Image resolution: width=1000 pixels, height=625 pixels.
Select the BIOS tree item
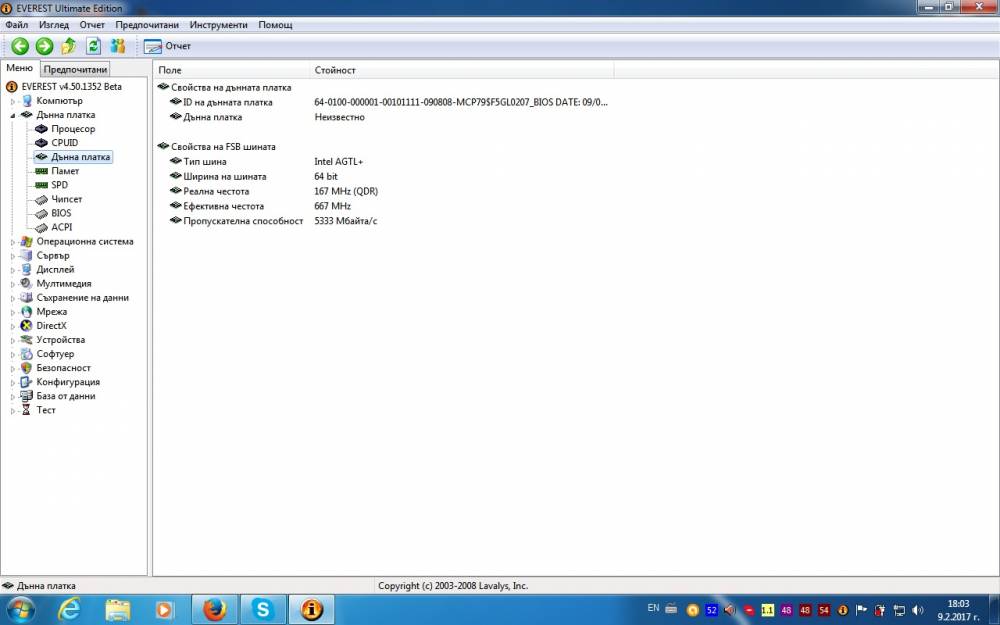point(61,213)
